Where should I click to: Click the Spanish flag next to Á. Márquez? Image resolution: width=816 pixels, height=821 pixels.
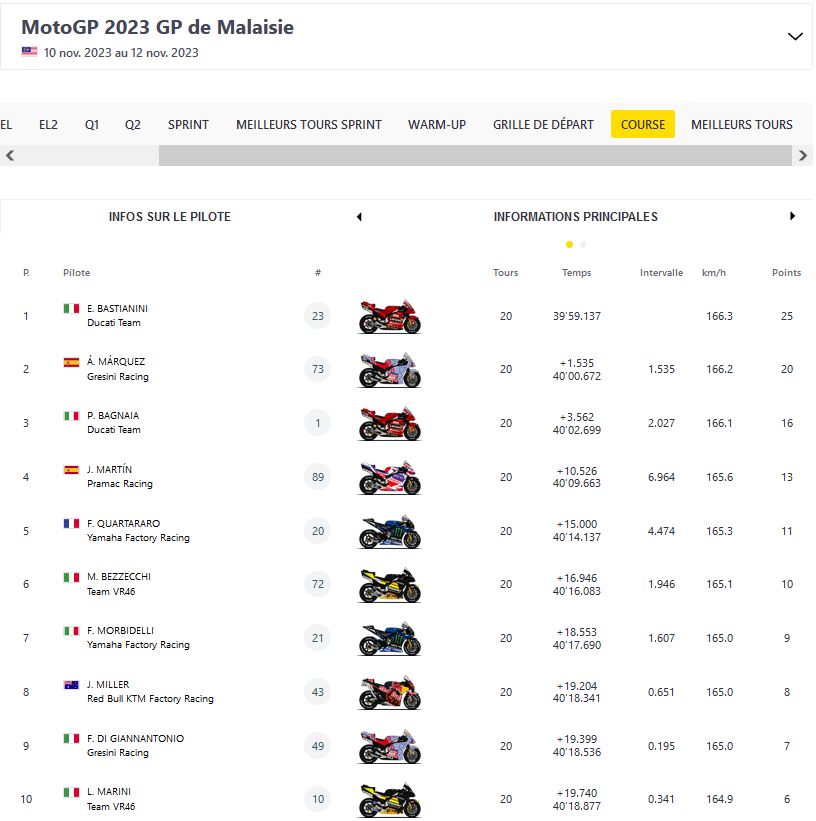point(71,363)
